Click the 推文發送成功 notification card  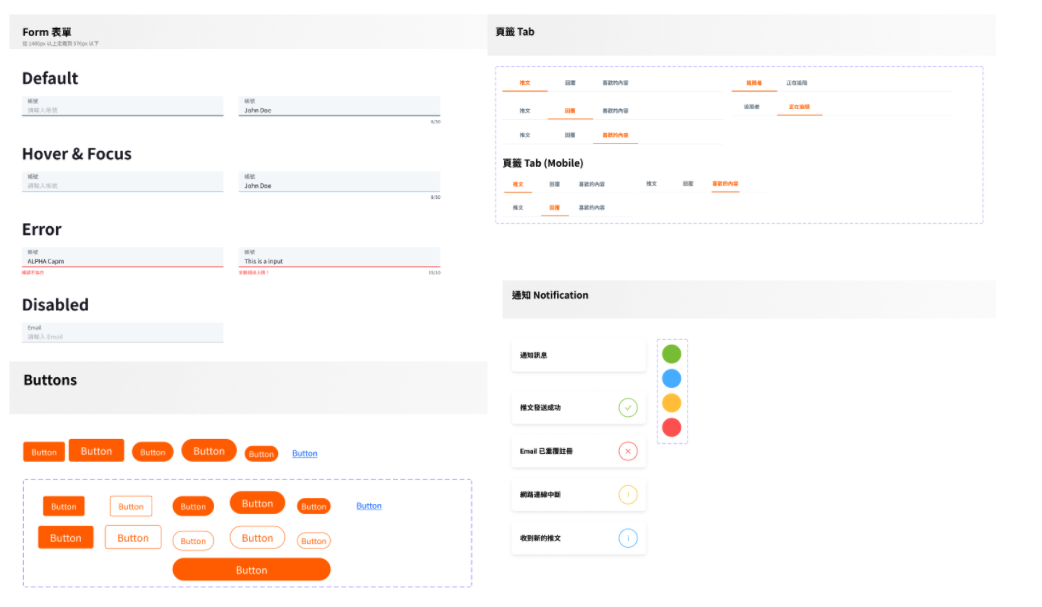578,408
